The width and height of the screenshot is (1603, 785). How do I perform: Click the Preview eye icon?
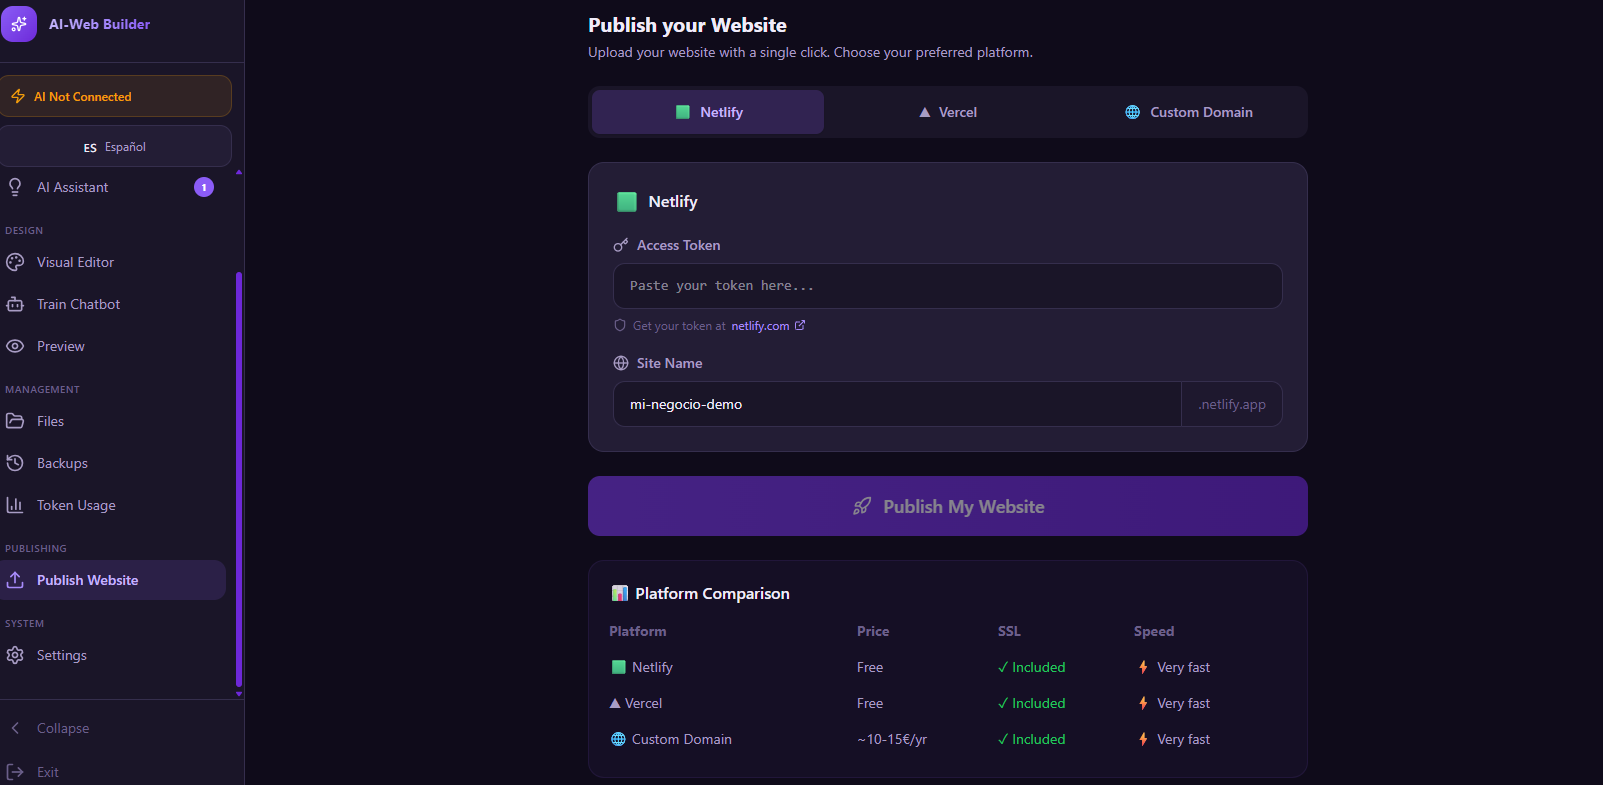point(15,346)
